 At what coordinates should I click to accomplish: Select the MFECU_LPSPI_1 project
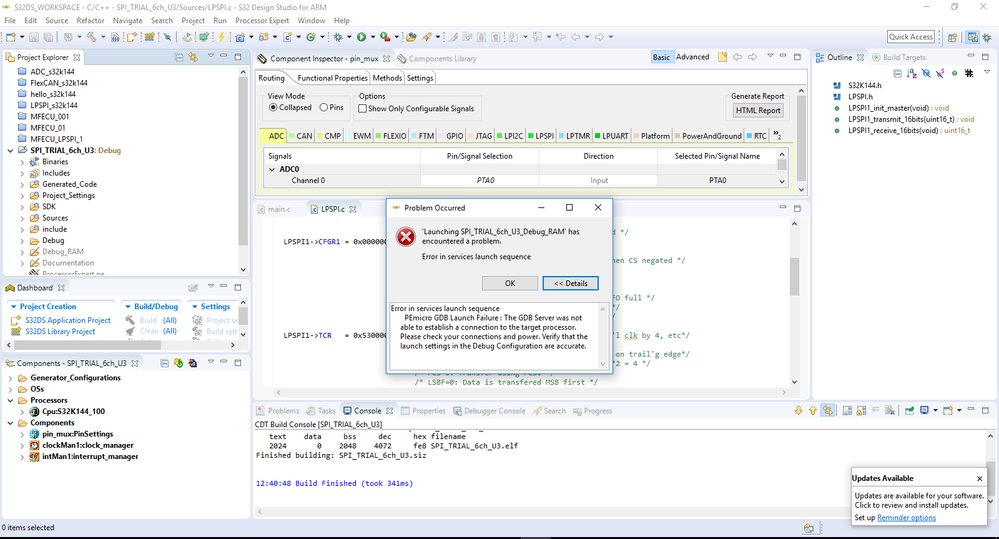pos(56,139)
